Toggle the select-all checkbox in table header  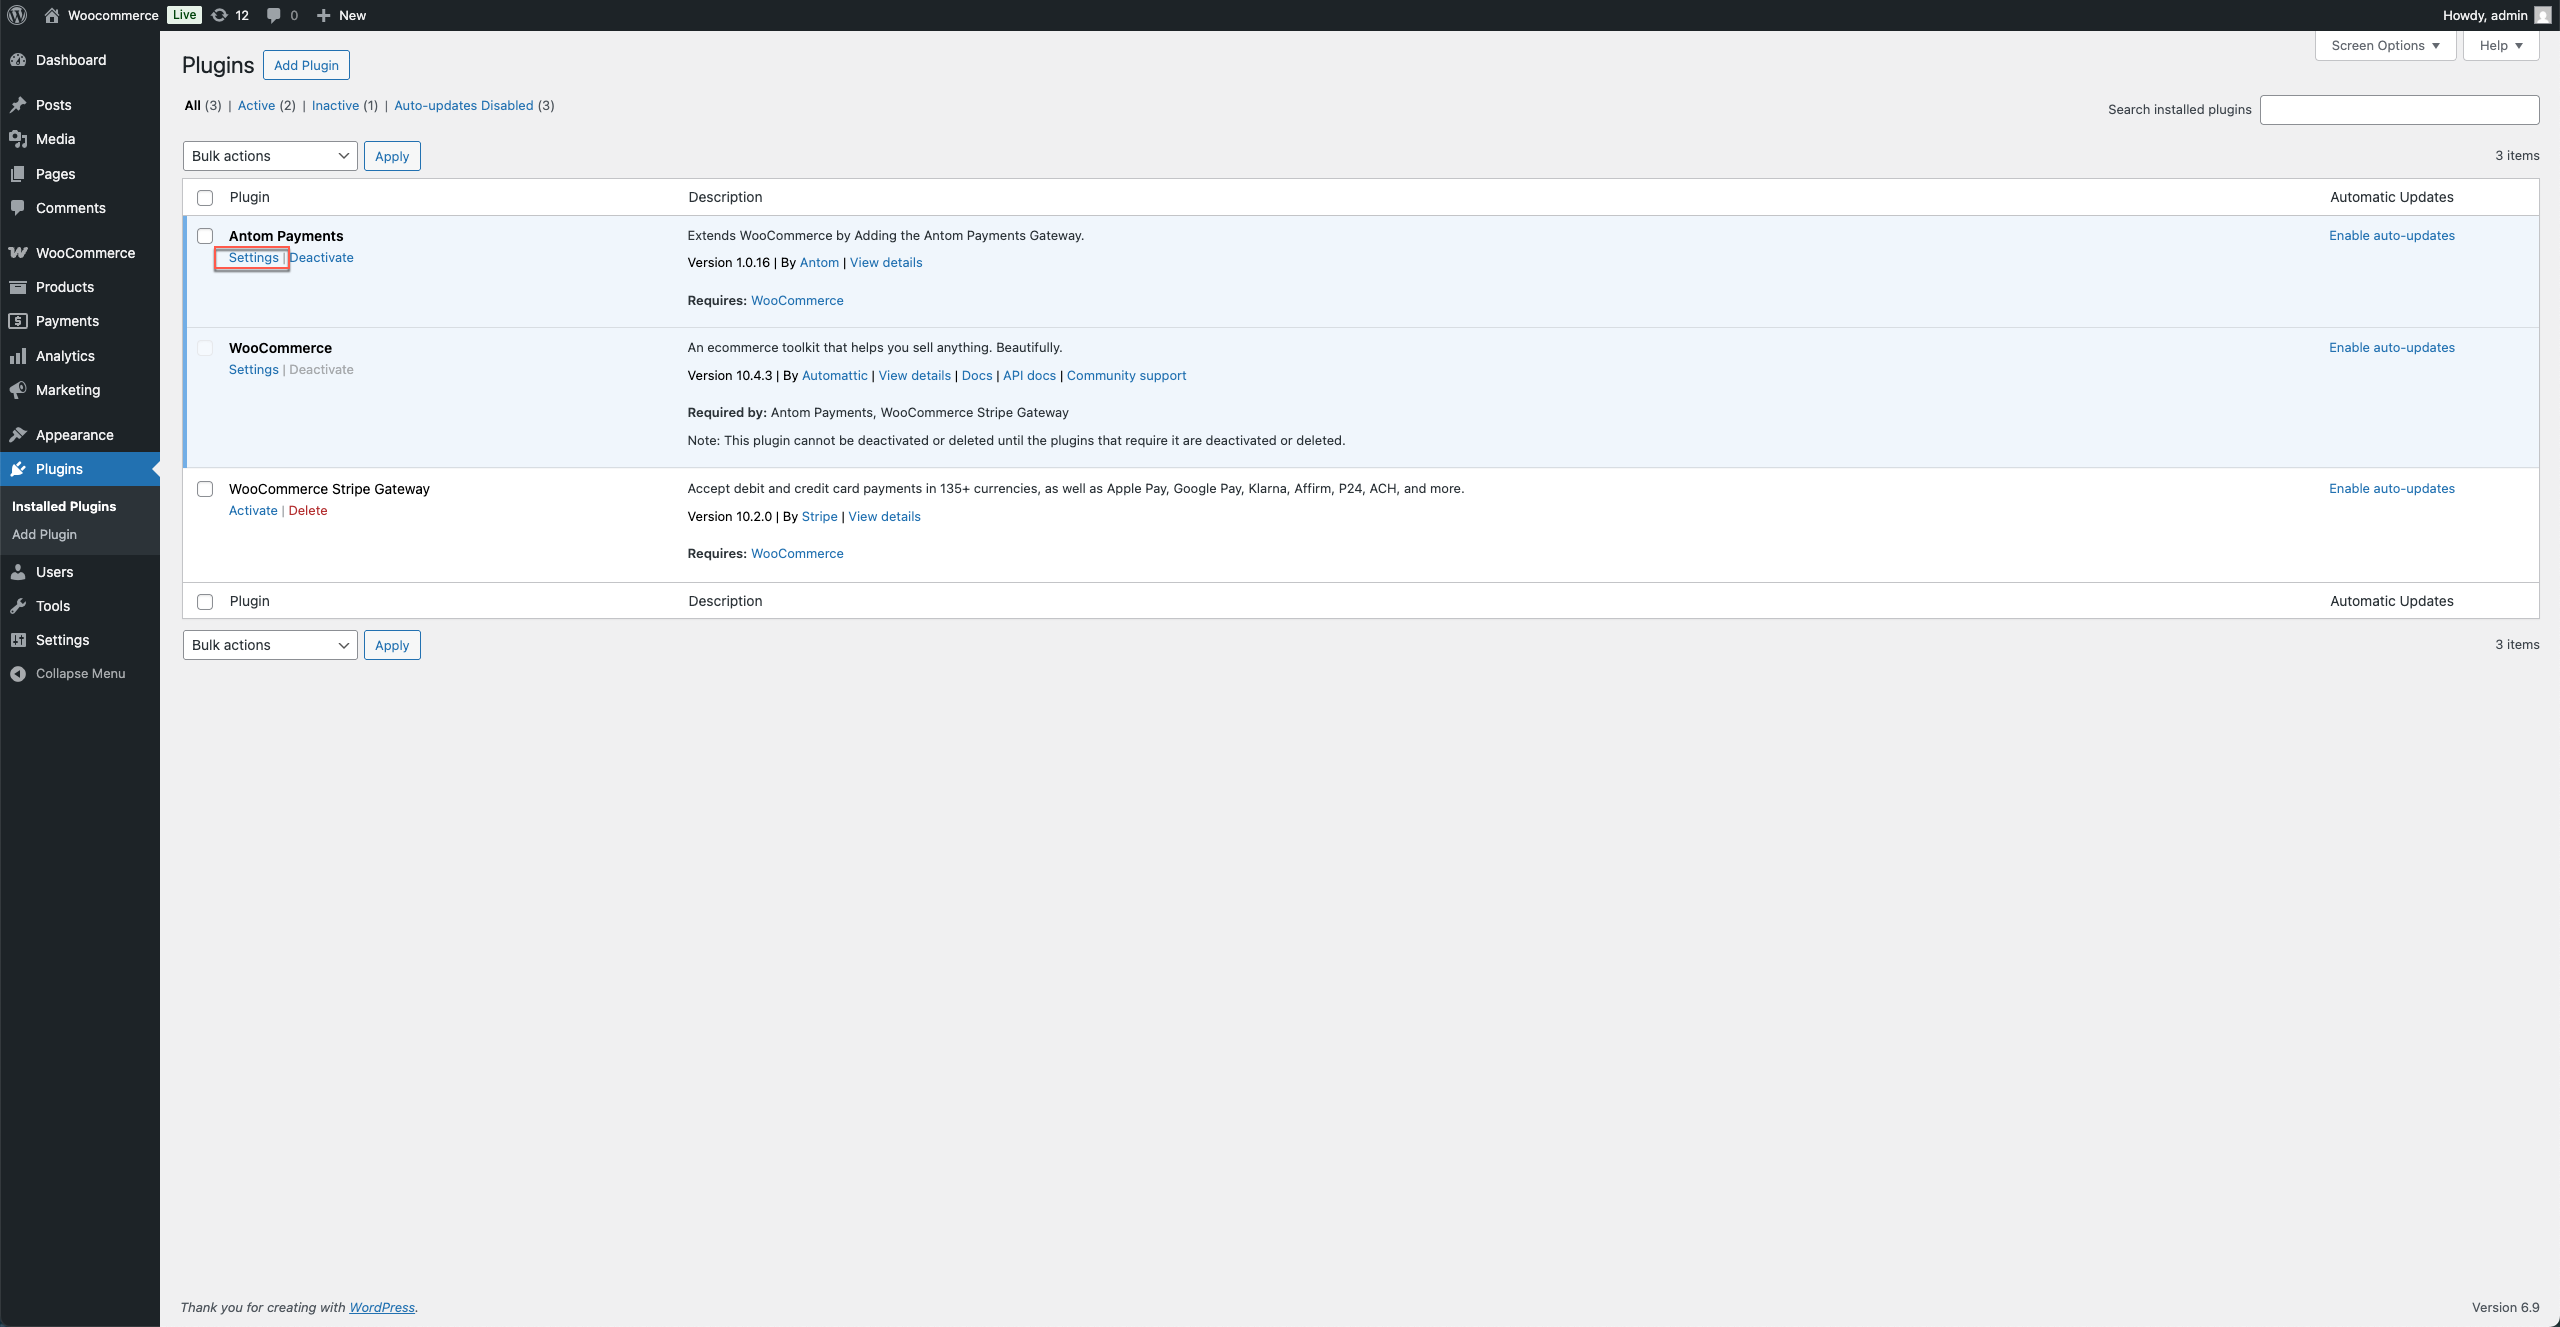(x=205, y=198)
